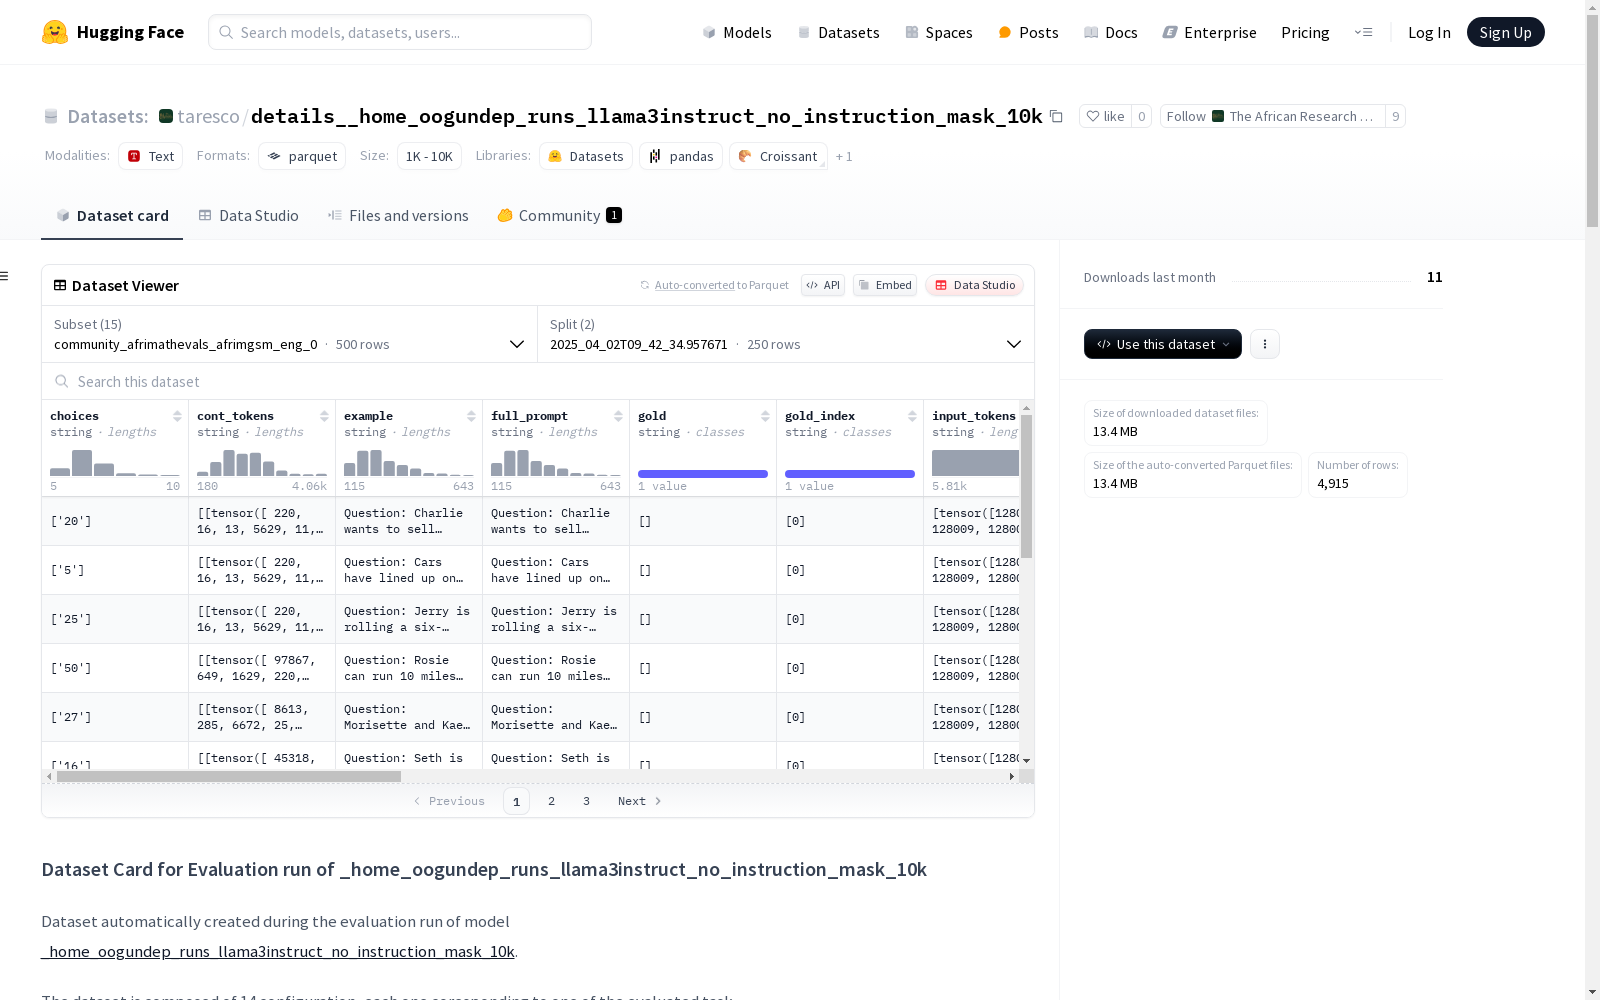Open Pricing in the top navigation
The height and width of the screenshot is (1000, 1600).
pyautogui.click(x=1305, y=32)
